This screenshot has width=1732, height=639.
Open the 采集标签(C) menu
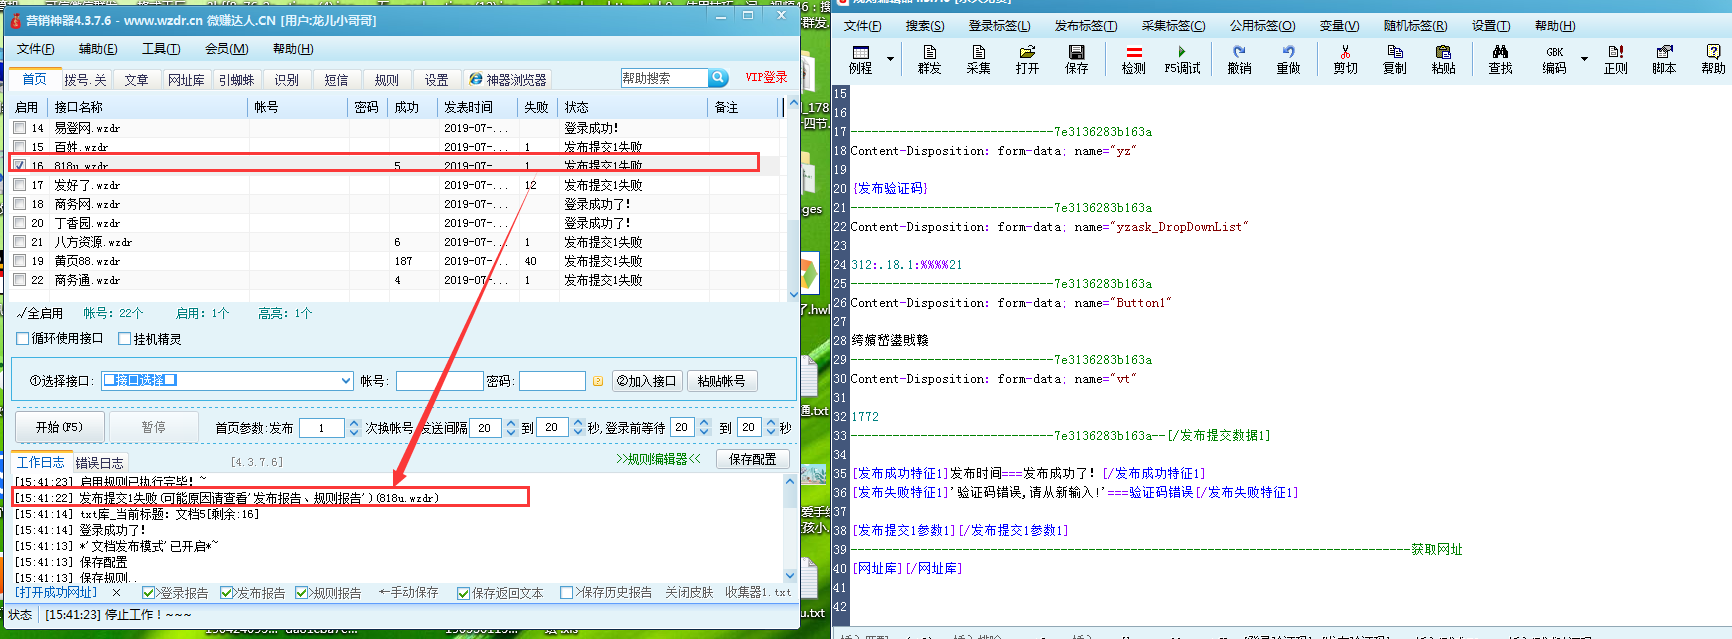(x=1173, y=26)
